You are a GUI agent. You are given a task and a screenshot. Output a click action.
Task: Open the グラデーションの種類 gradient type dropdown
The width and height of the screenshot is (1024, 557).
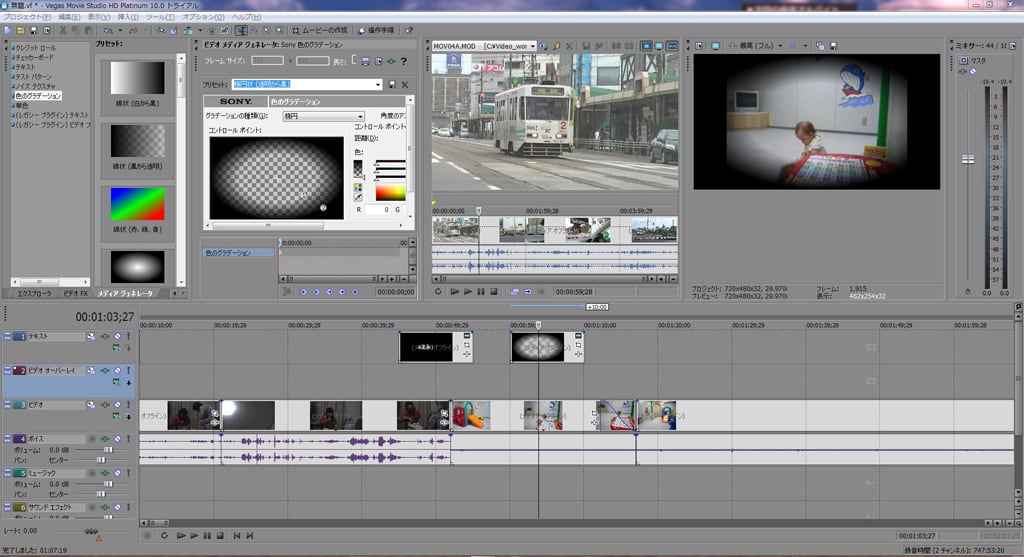click(359, 117)
